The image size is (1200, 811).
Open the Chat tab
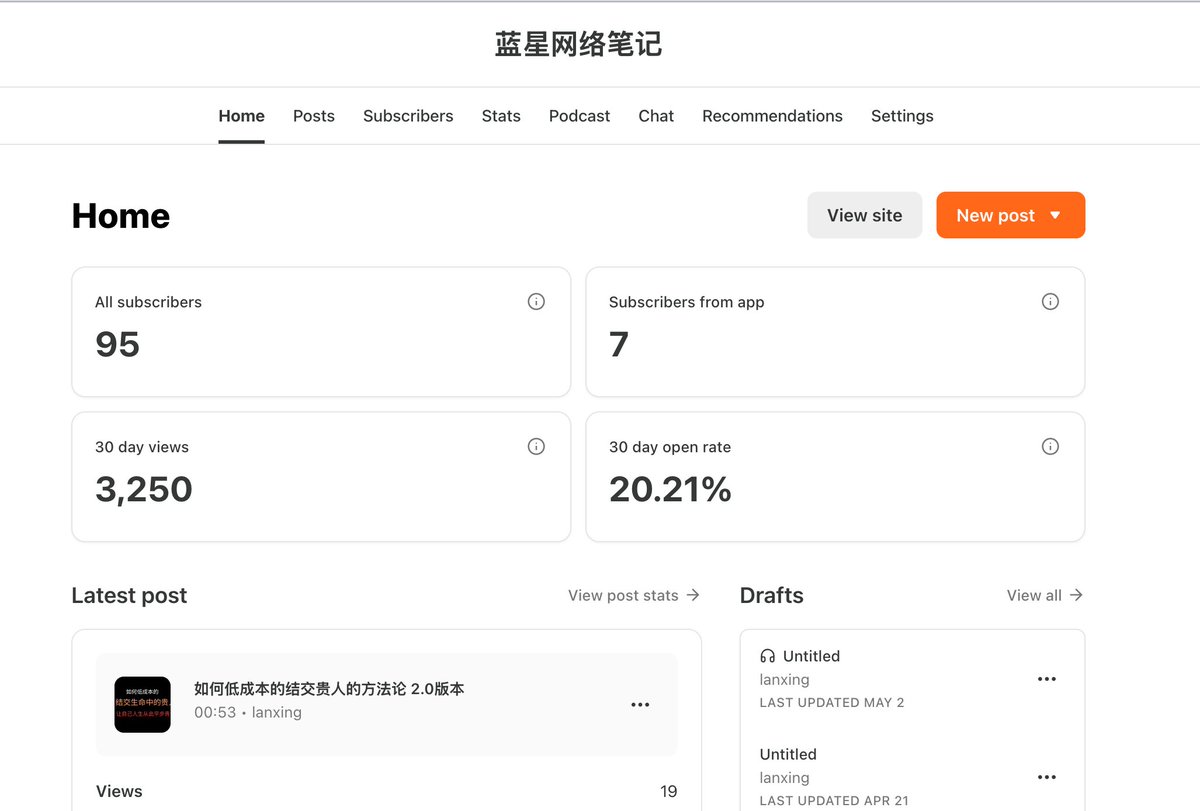pos(656,116)
